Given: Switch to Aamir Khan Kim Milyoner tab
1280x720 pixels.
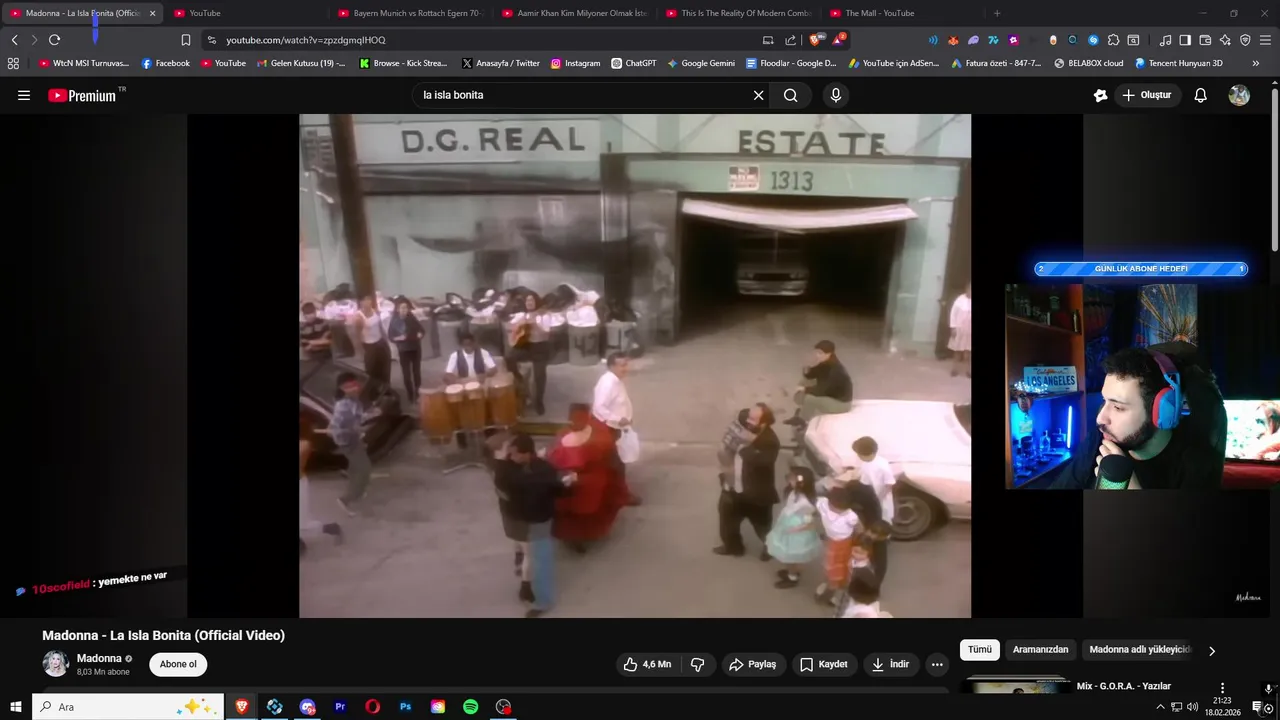Looking at the screenshot, I should pyautogui.click(x=574, y=13).
